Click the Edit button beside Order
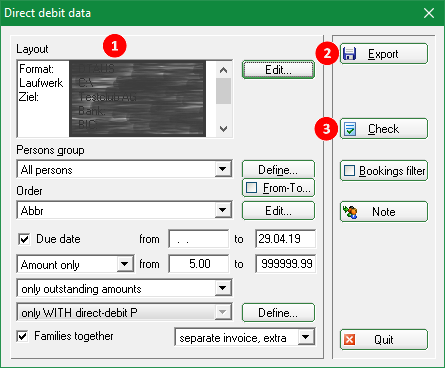The width and height of the screenshot is (445, 368). 278,211
